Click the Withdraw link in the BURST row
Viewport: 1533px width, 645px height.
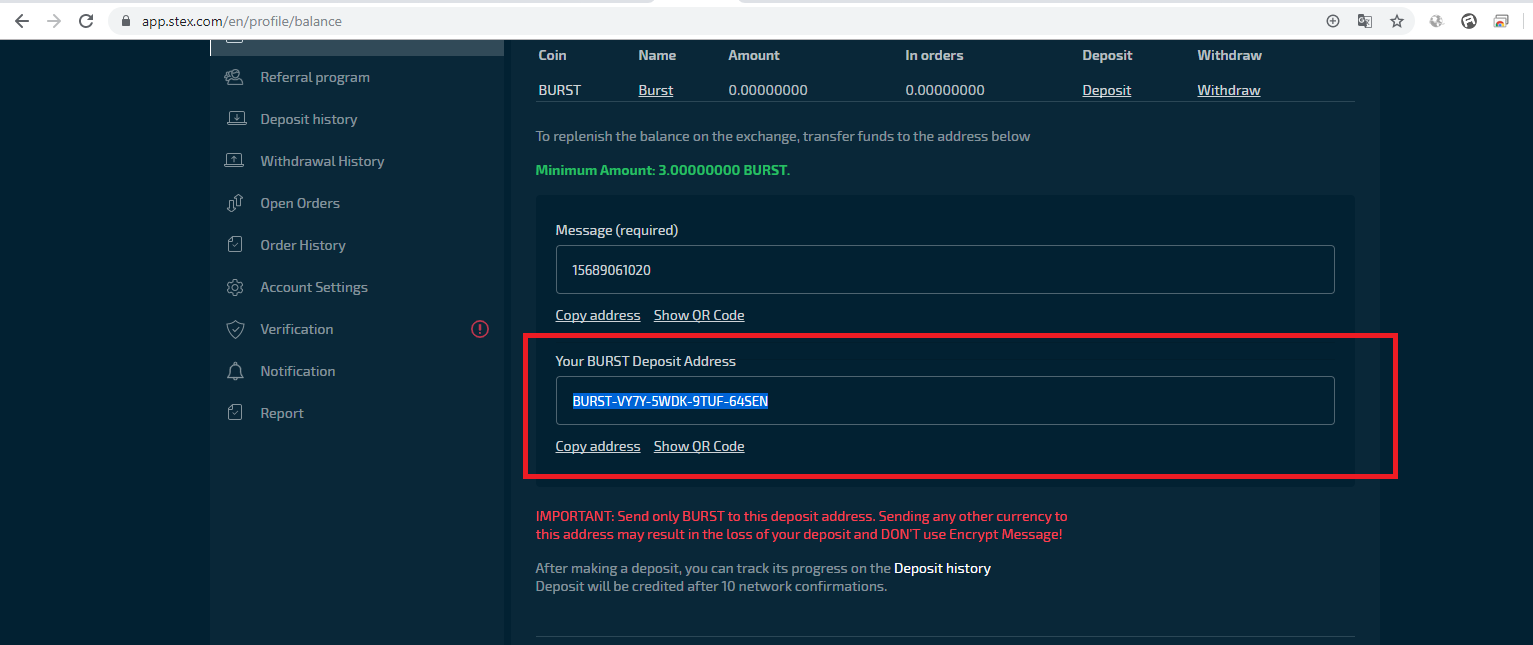click(1229, 90)
